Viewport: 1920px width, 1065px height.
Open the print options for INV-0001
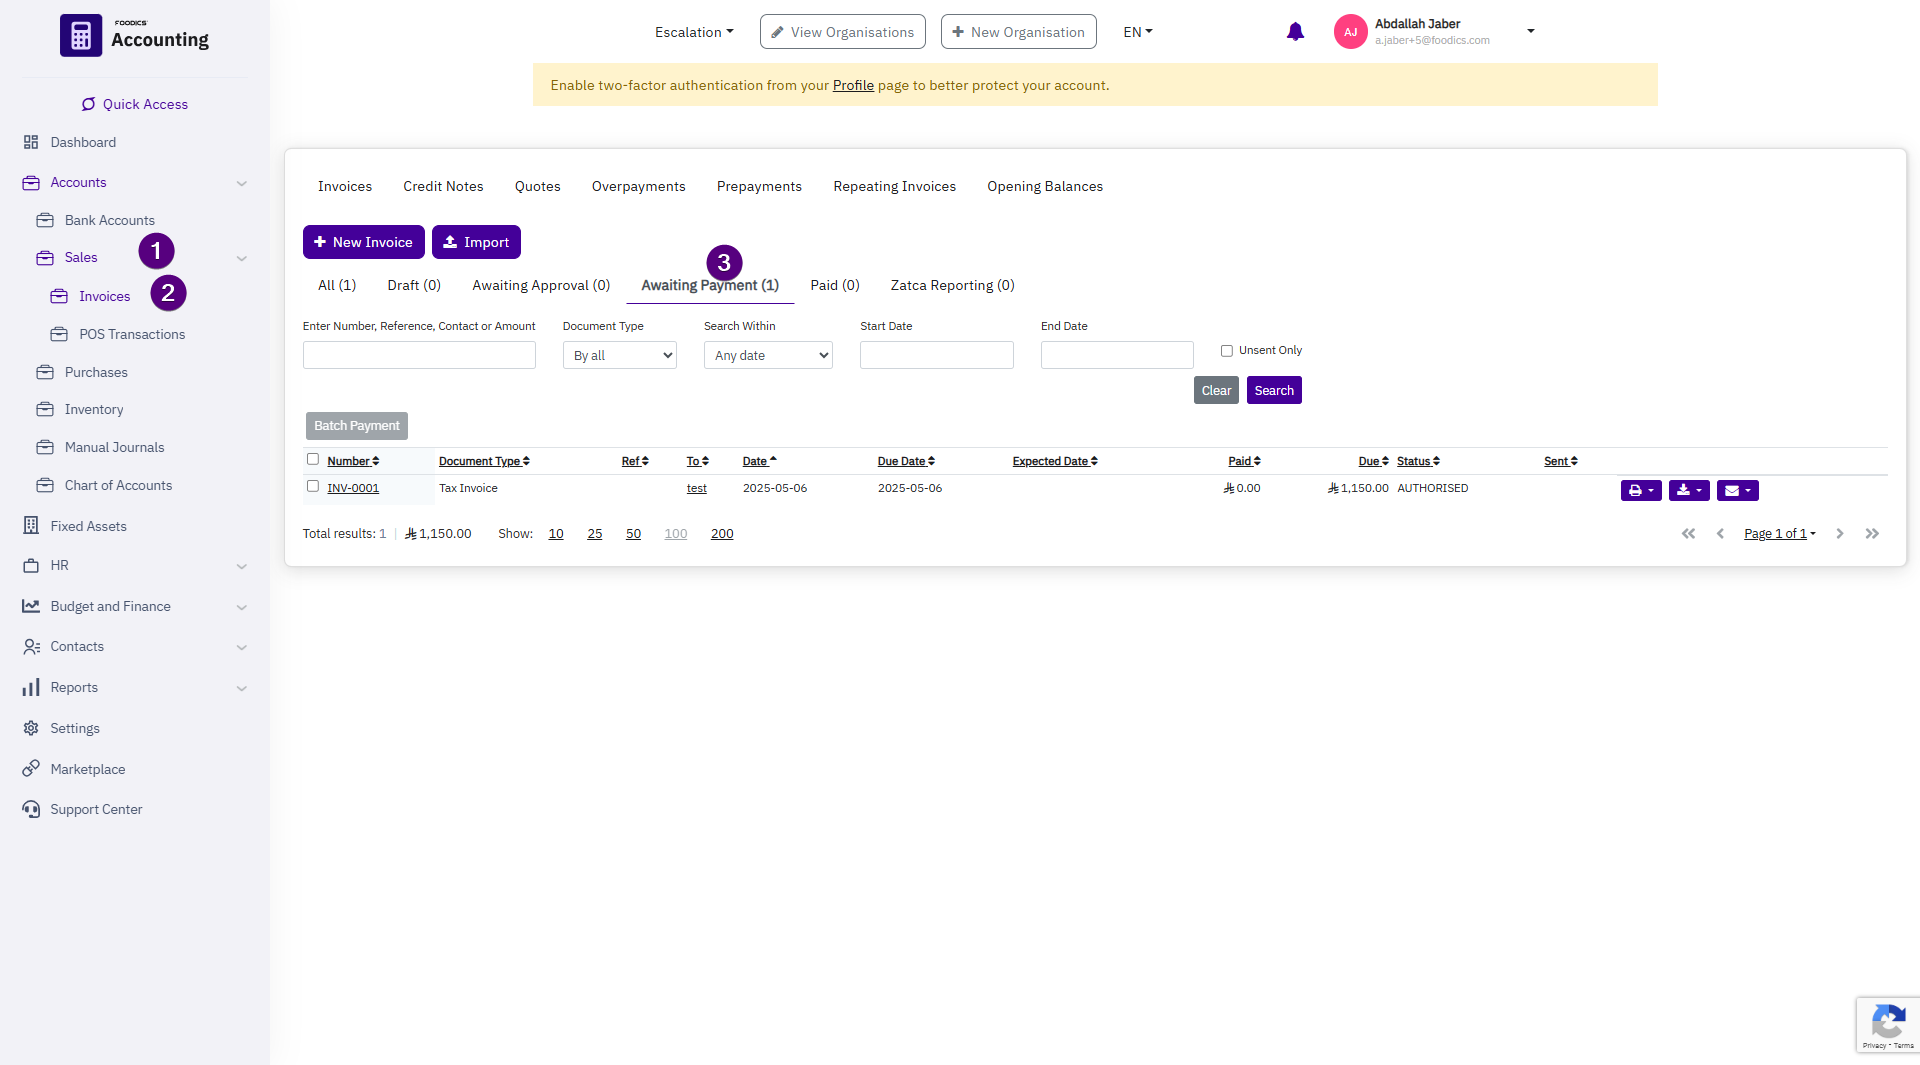coord(1640,491)
